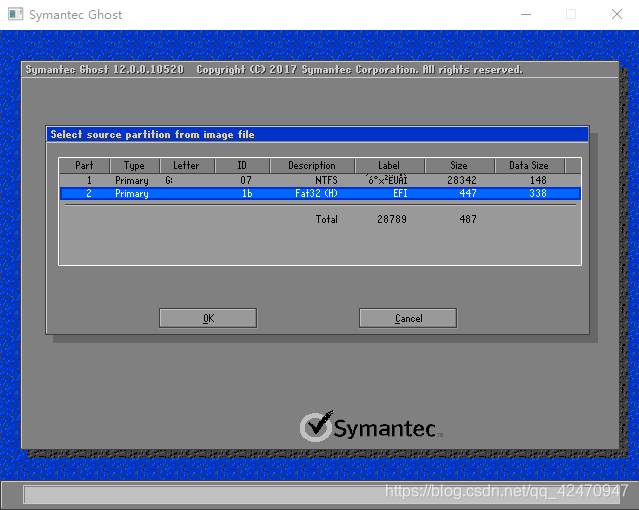This screenshot has width=639, height=510.
Task: Click the Letter column header
Action: (x=187, y=166)
